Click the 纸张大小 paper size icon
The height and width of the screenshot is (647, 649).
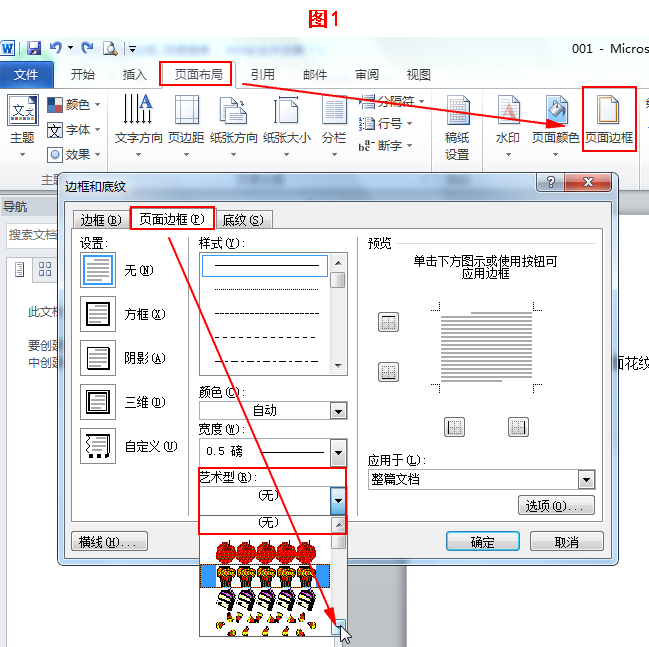(x=286, y=109)
